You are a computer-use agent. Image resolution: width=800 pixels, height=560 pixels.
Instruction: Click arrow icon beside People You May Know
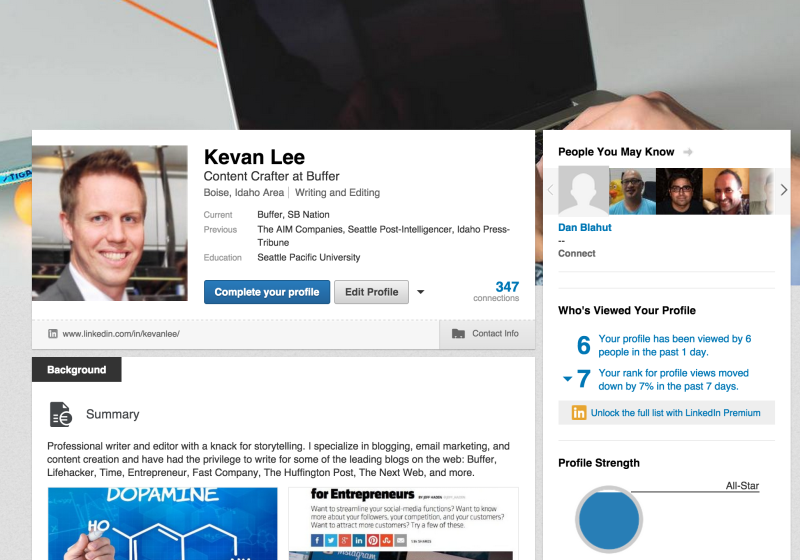[x=688, y=152]
